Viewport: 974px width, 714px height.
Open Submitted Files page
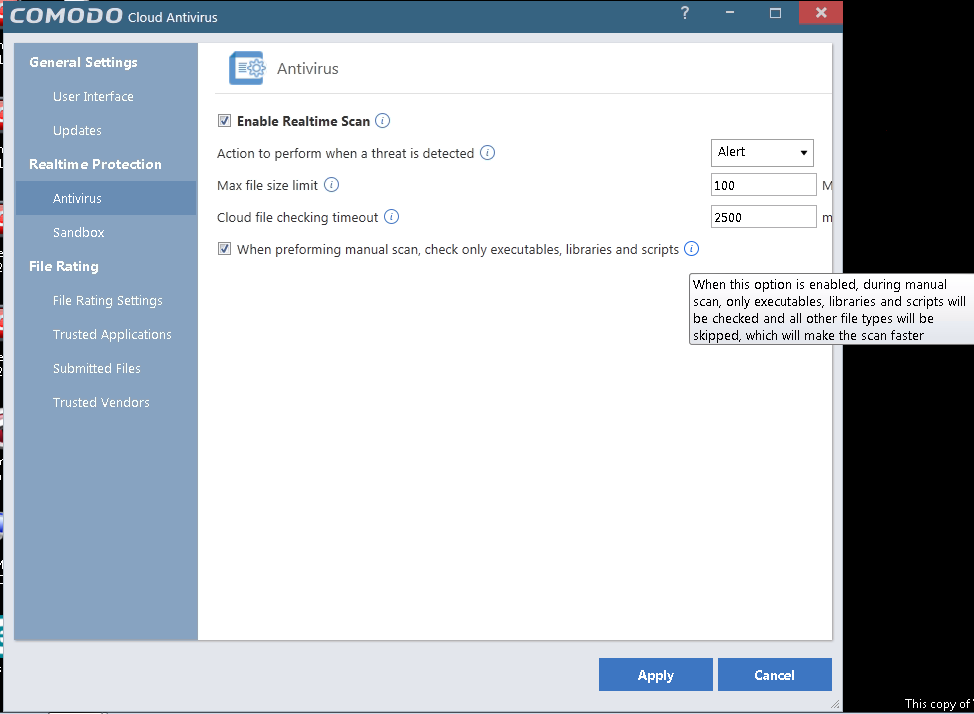coord(96,368)
